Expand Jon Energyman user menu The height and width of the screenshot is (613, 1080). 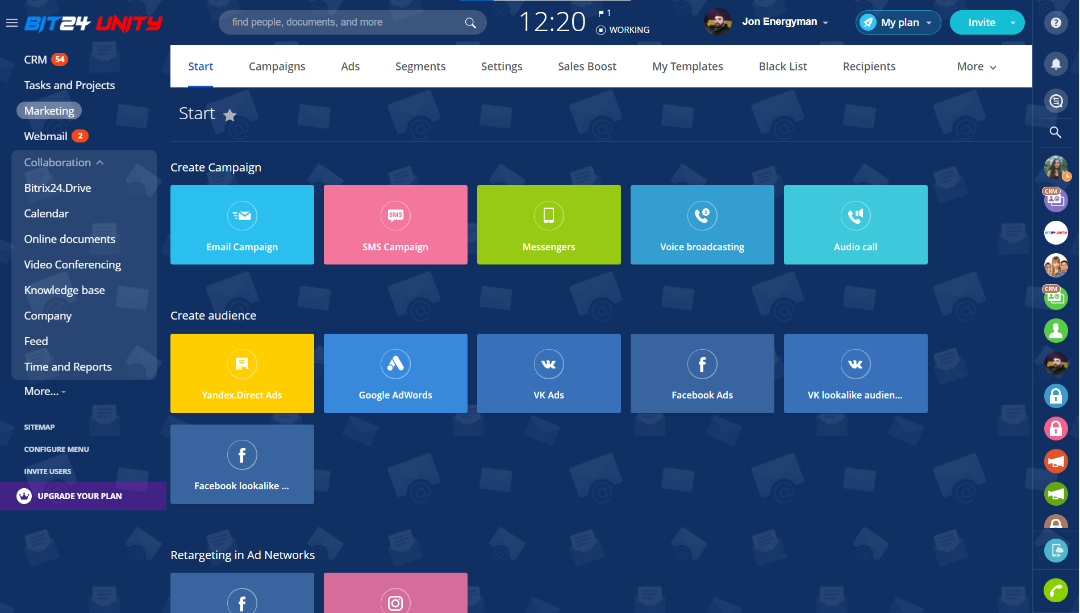tap(785, 22)
